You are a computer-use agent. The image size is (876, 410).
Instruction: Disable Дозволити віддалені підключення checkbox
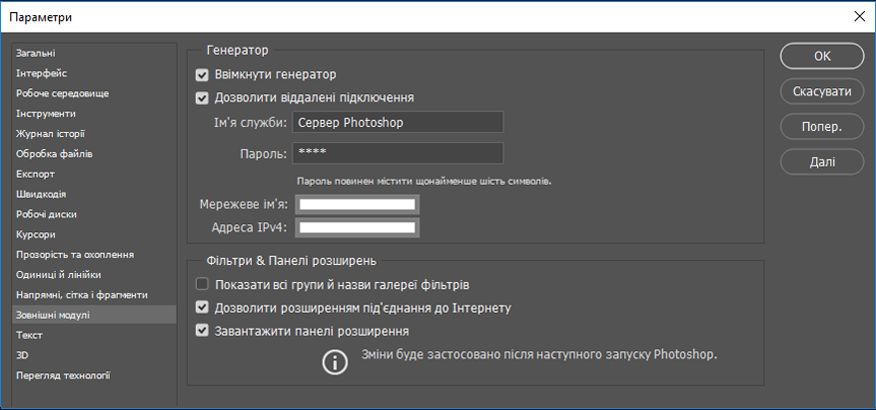point(203,98)
